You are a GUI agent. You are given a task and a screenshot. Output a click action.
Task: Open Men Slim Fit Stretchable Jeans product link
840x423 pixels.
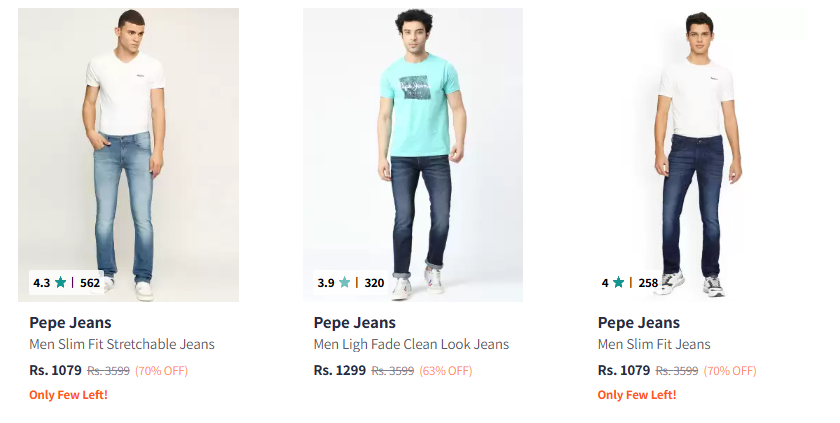point(122,345)
